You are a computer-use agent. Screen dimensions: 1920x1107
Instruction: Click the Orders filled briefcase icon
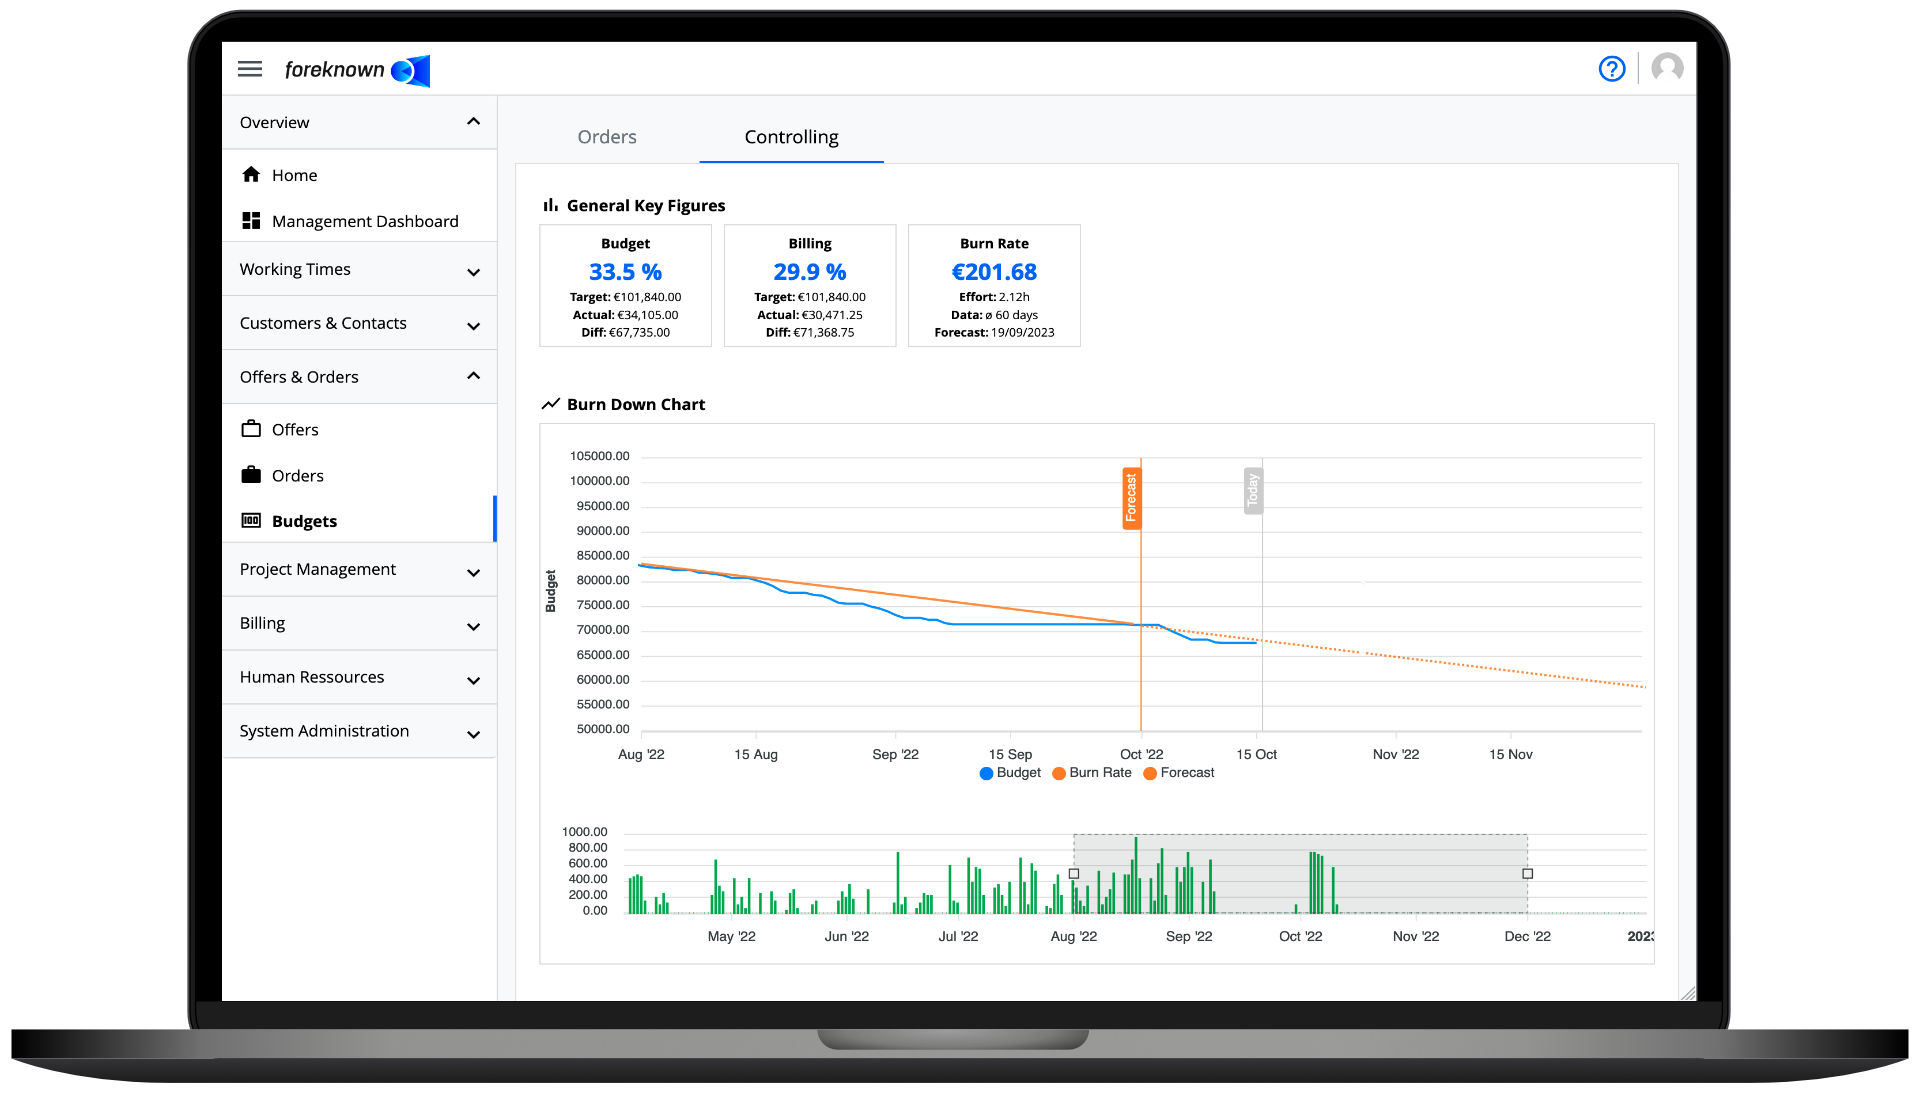coord(251,475)
